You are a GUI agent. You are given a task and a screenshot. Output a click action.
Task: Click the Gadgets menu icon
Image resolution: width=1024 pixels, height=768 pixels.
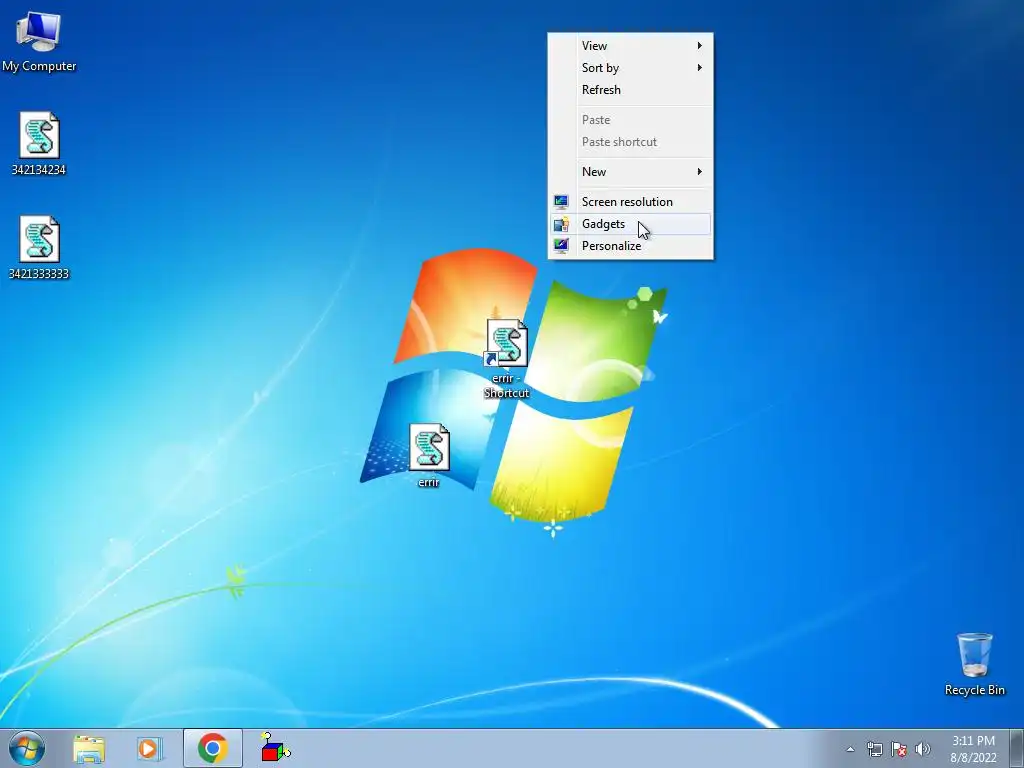point(561,224)
